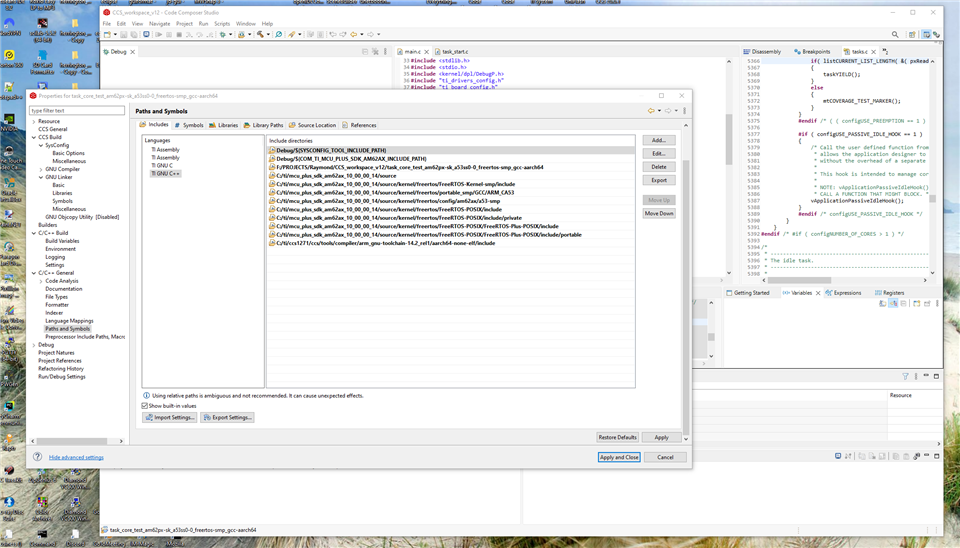
Task: Click the Build hammer icon in toolbar
Action: 260,34
